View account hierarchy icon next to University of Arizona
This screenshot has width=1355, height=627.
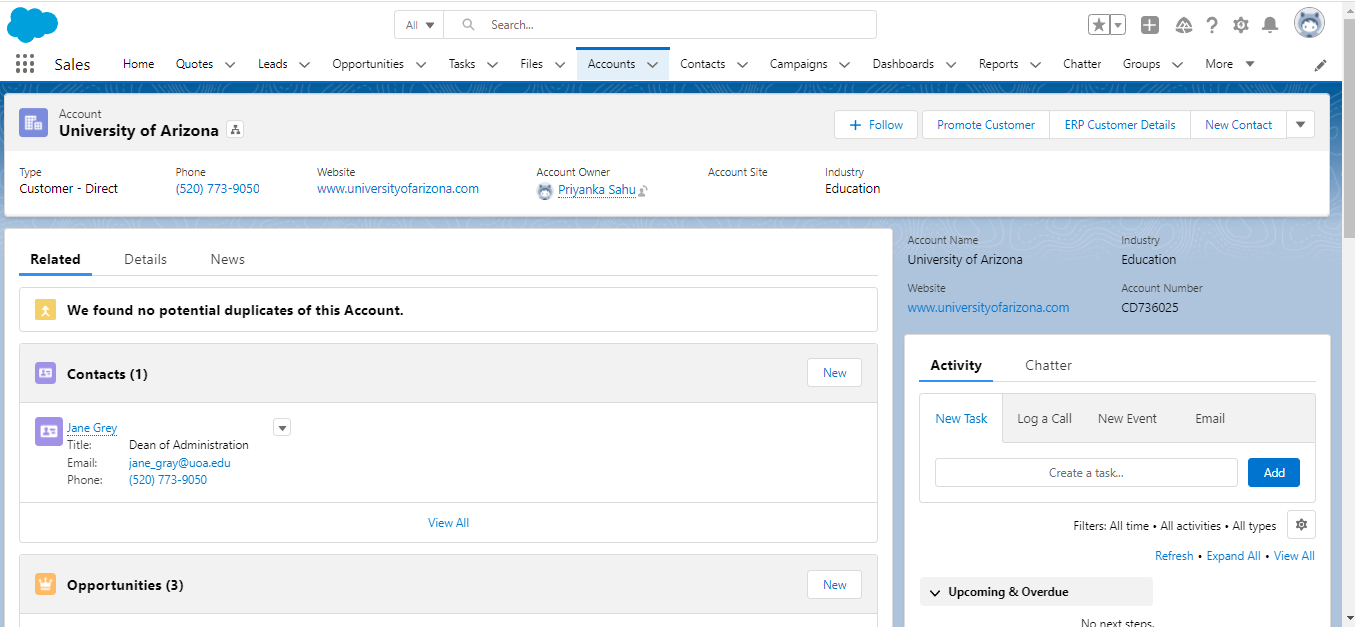pos(235,130)
